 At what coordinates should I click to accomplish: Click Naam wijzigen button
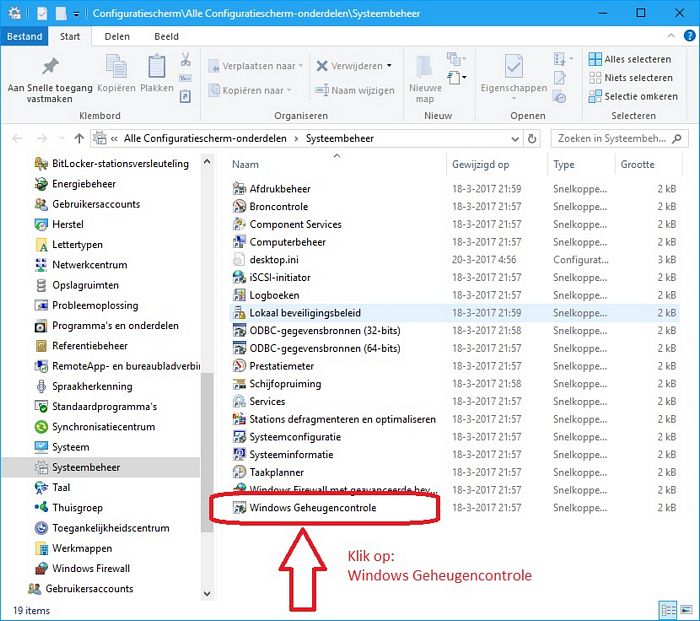[x=355, y=91]
